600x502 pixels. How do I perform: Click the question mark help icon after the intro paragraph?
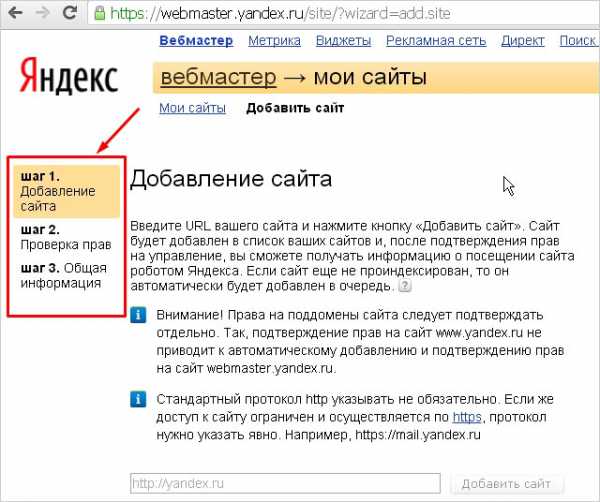click(405, 286)
